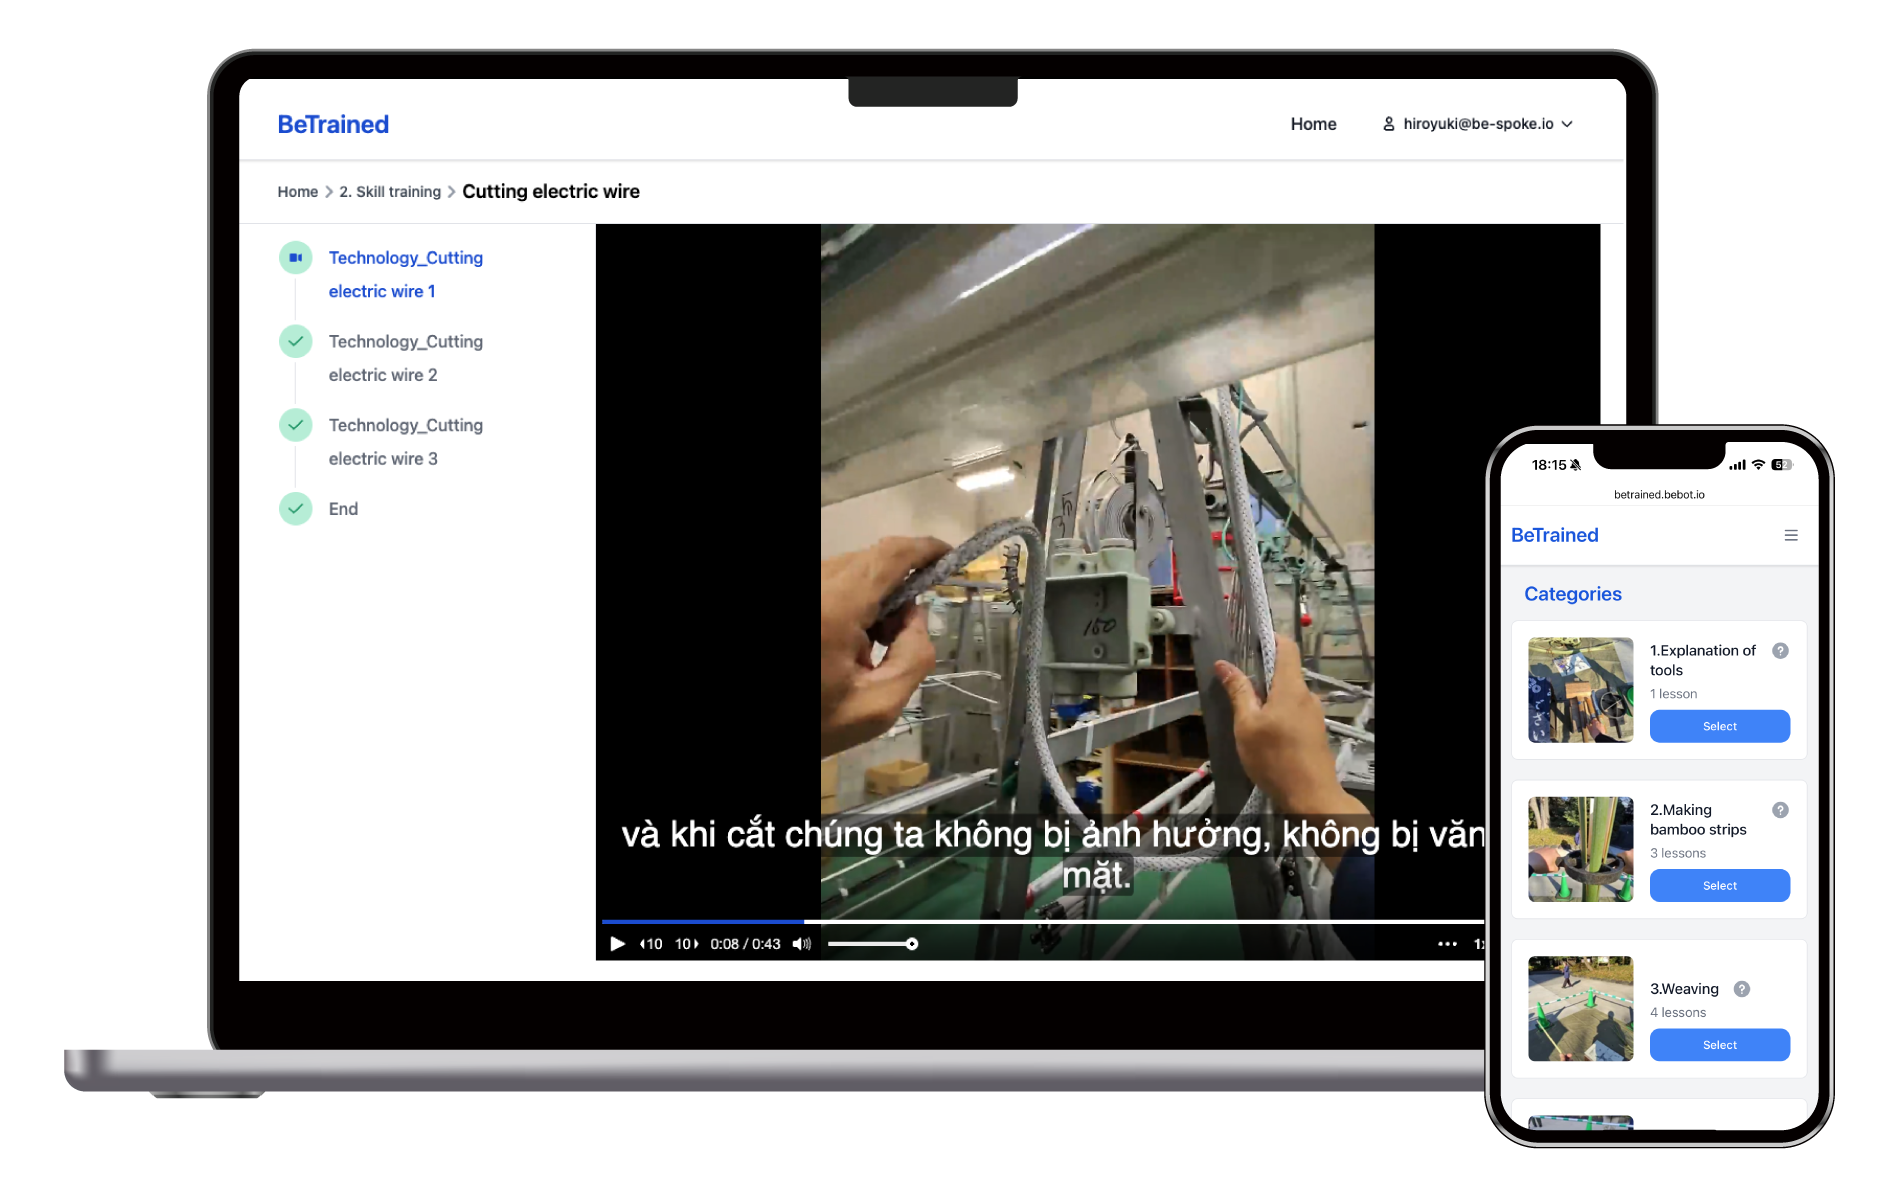Expand the hiroyuki@be-spoke.io account dropdown
Viewport: 1900px width, 1188px height.
[x=1478, y=124]
